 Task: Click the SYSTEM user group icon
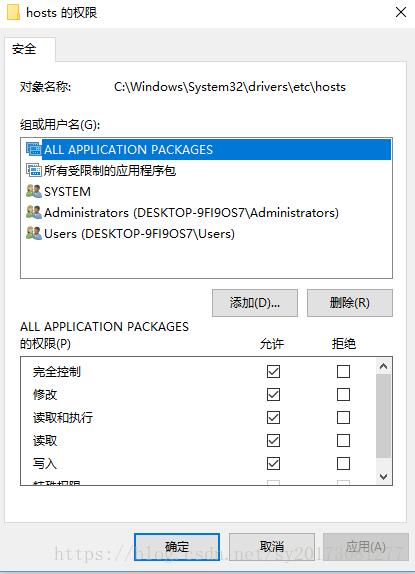34,191
